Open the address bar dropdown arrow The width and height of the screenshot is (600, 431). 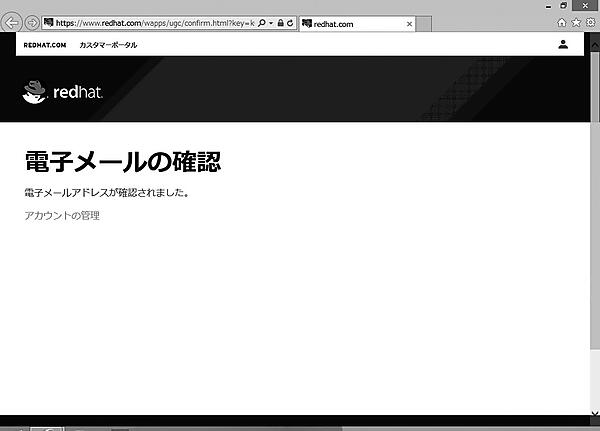[271, 23]
